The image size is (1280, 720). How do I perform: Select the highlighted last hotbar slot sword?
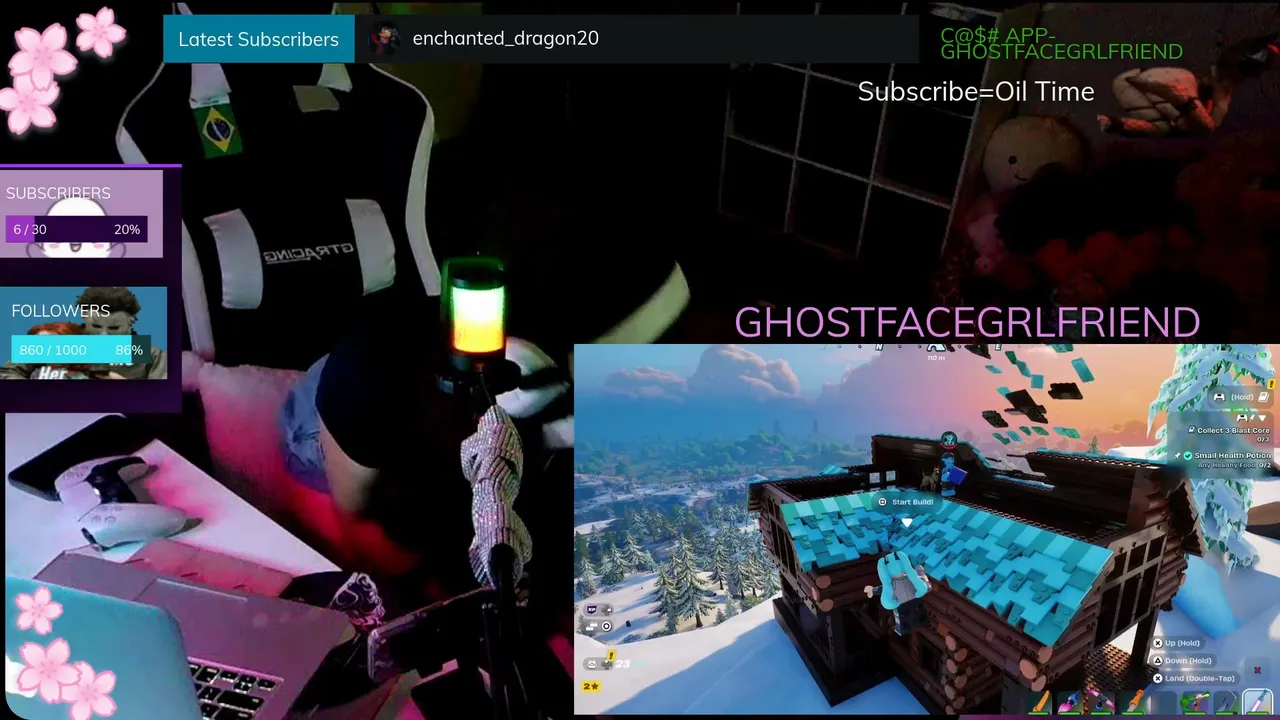(1258, 701)
